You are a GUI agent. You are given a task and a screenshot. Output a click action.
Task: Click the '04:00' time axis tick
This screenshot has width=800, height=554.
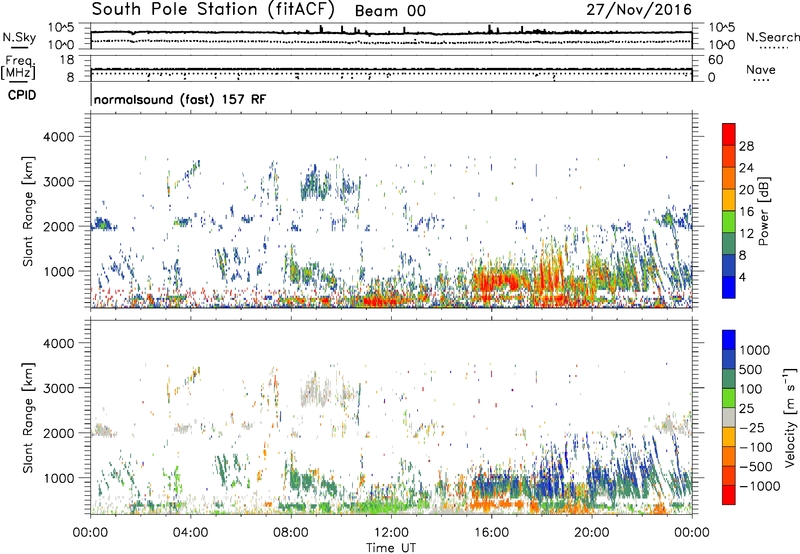(190, 533)
